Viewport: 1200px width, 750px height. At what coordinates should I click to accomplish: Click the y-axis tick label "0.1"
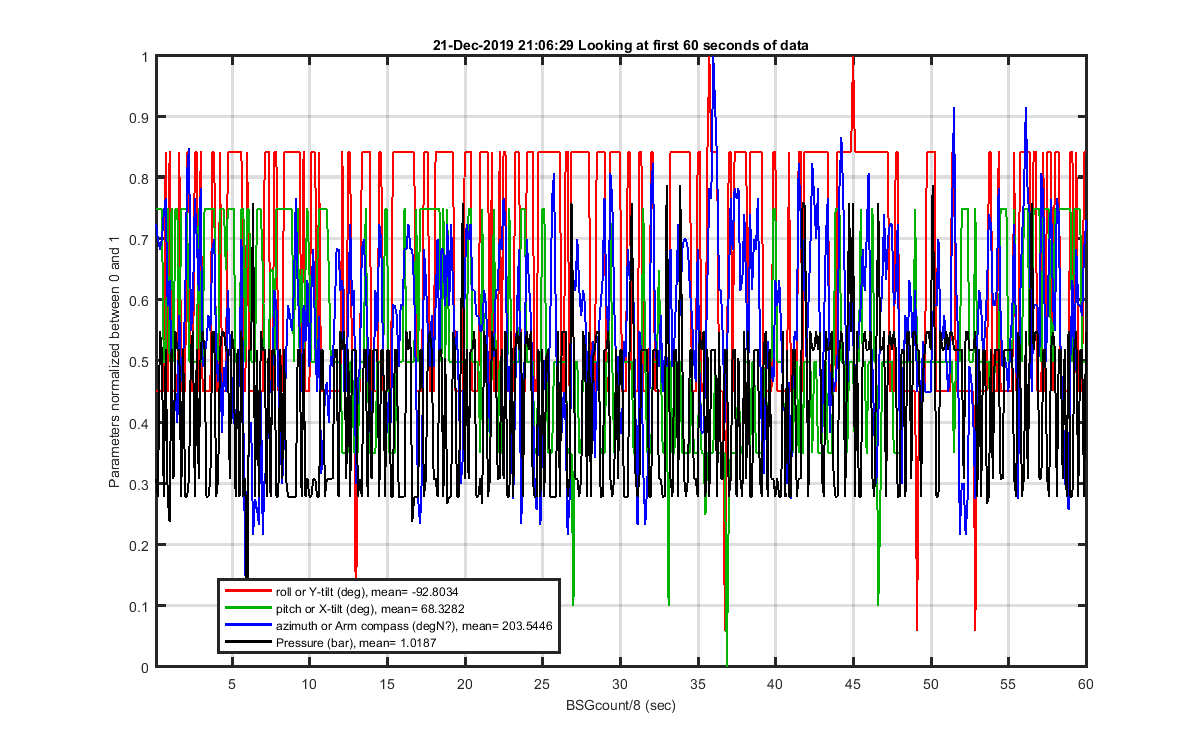(x=141, y=606)
